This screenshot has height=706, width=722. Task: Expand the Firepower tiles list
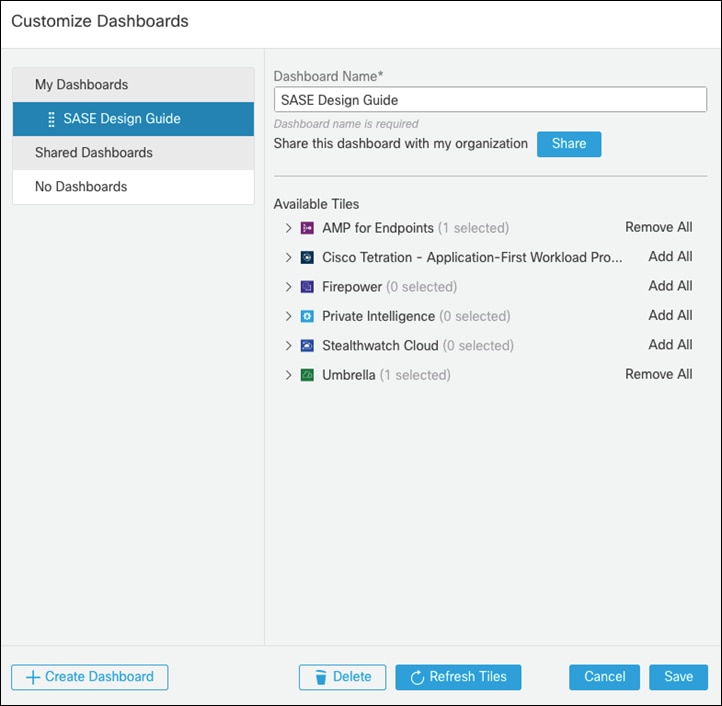click(x=288, y=287)
